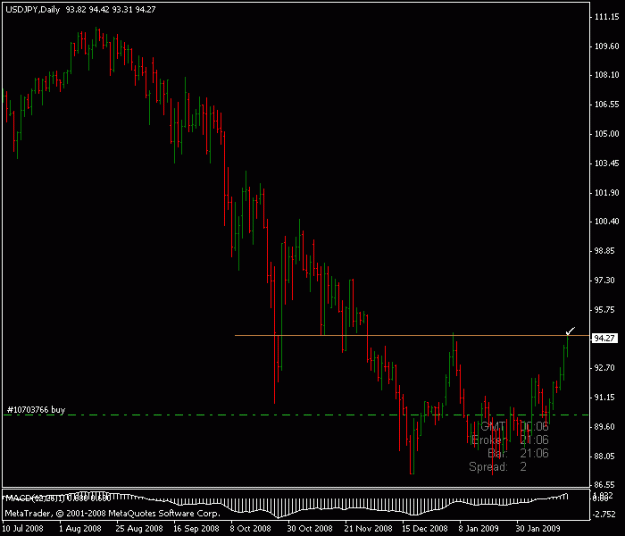Click price scale value 92.70
Viewport: 625px width, 536px height.
[605, 367]
